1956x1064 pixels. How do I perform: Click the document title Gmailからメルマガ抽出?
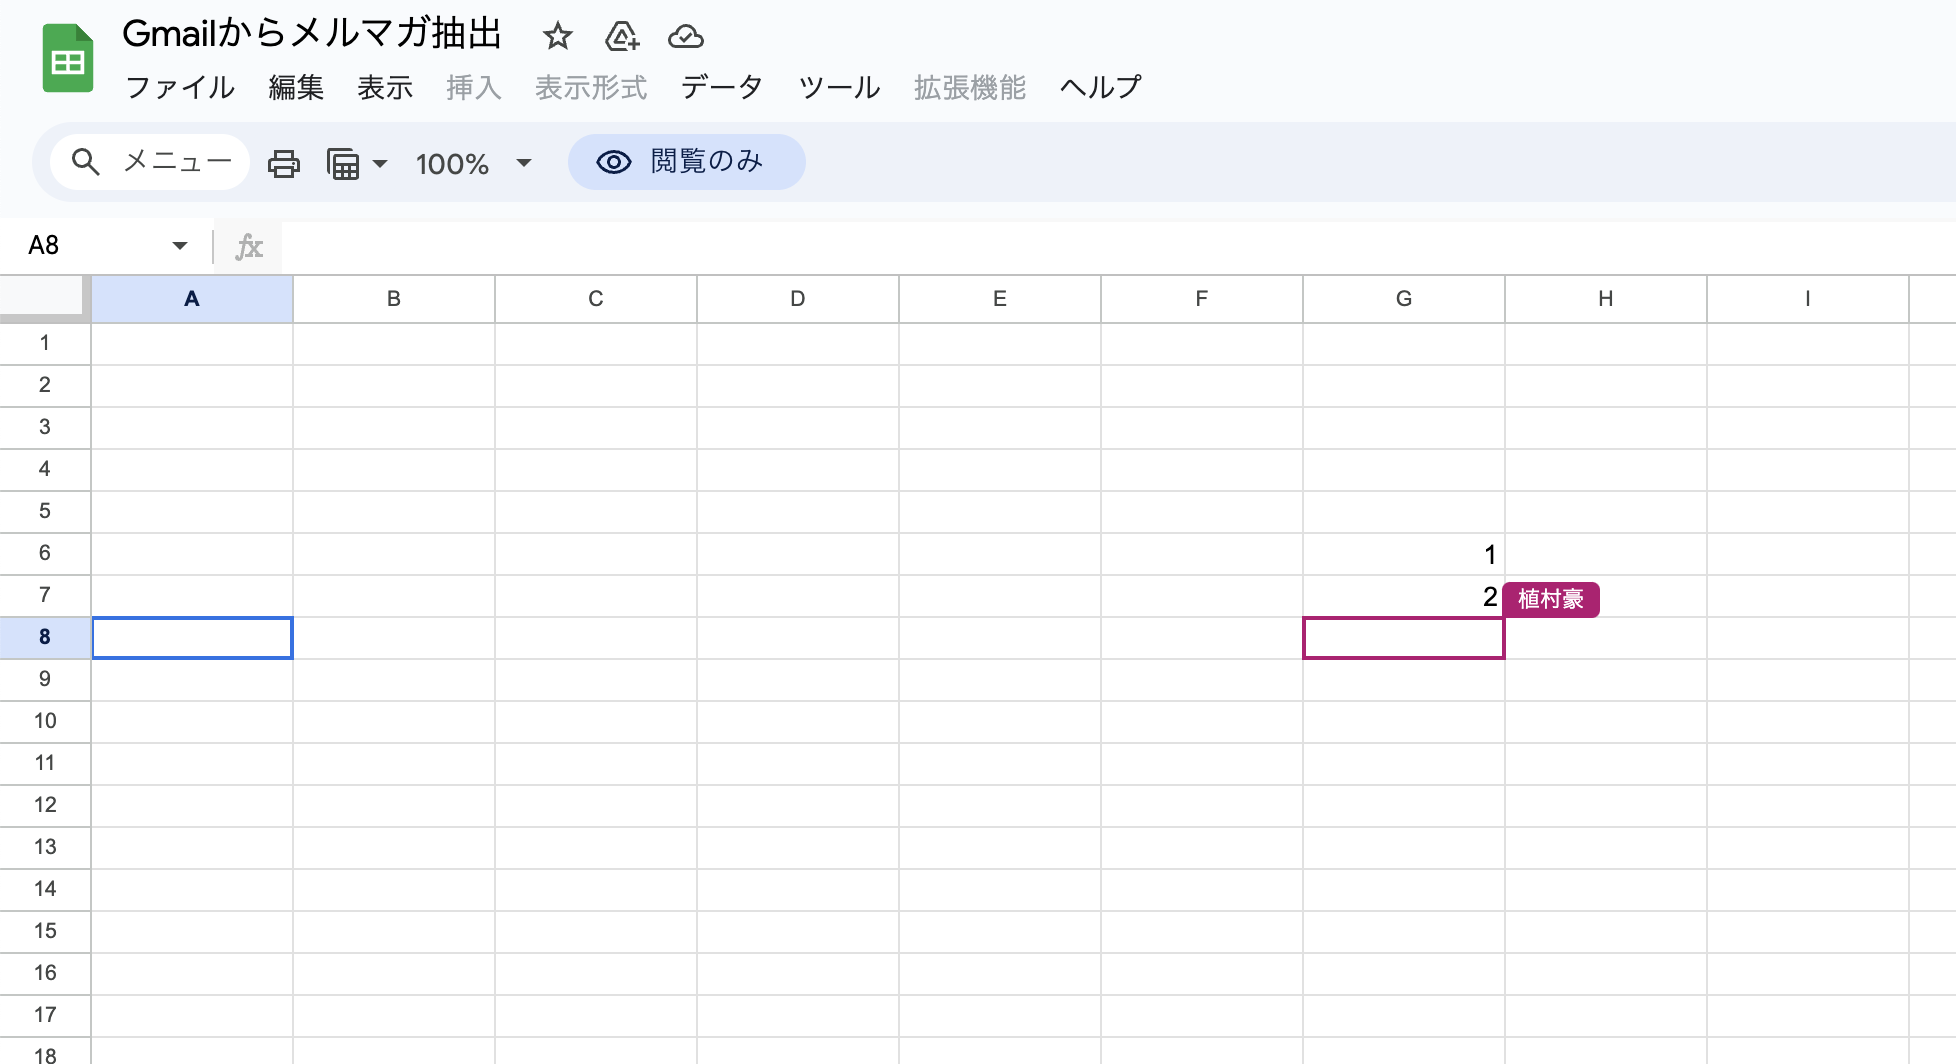(312, 34)
